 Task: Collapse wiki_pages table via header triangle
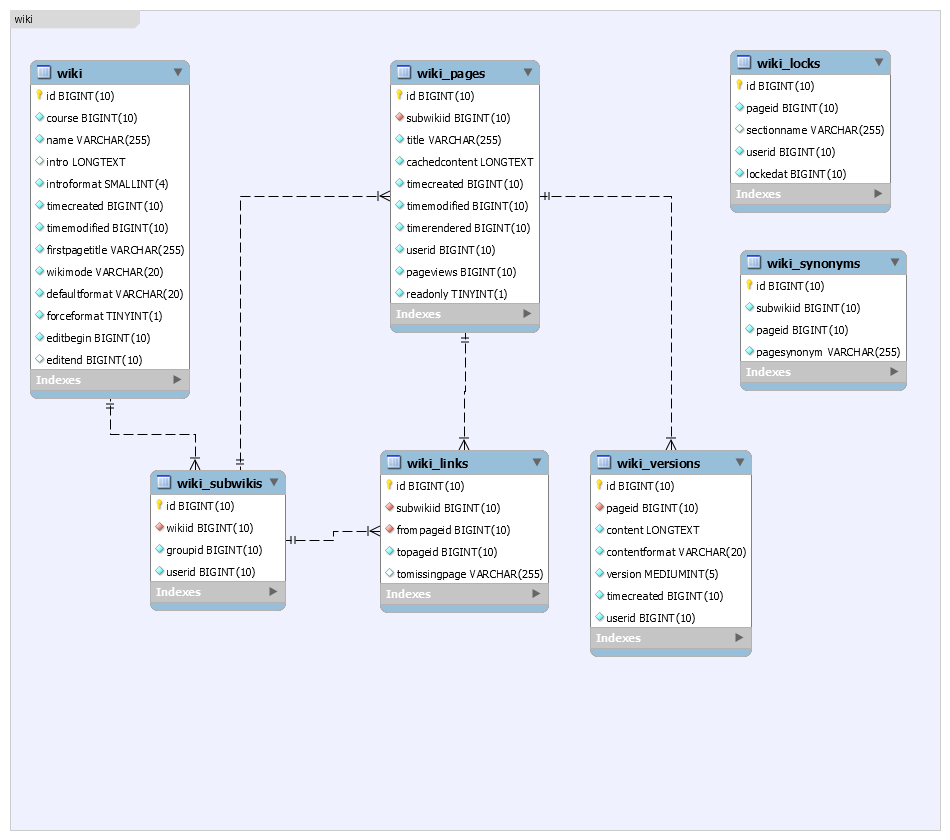528,72
